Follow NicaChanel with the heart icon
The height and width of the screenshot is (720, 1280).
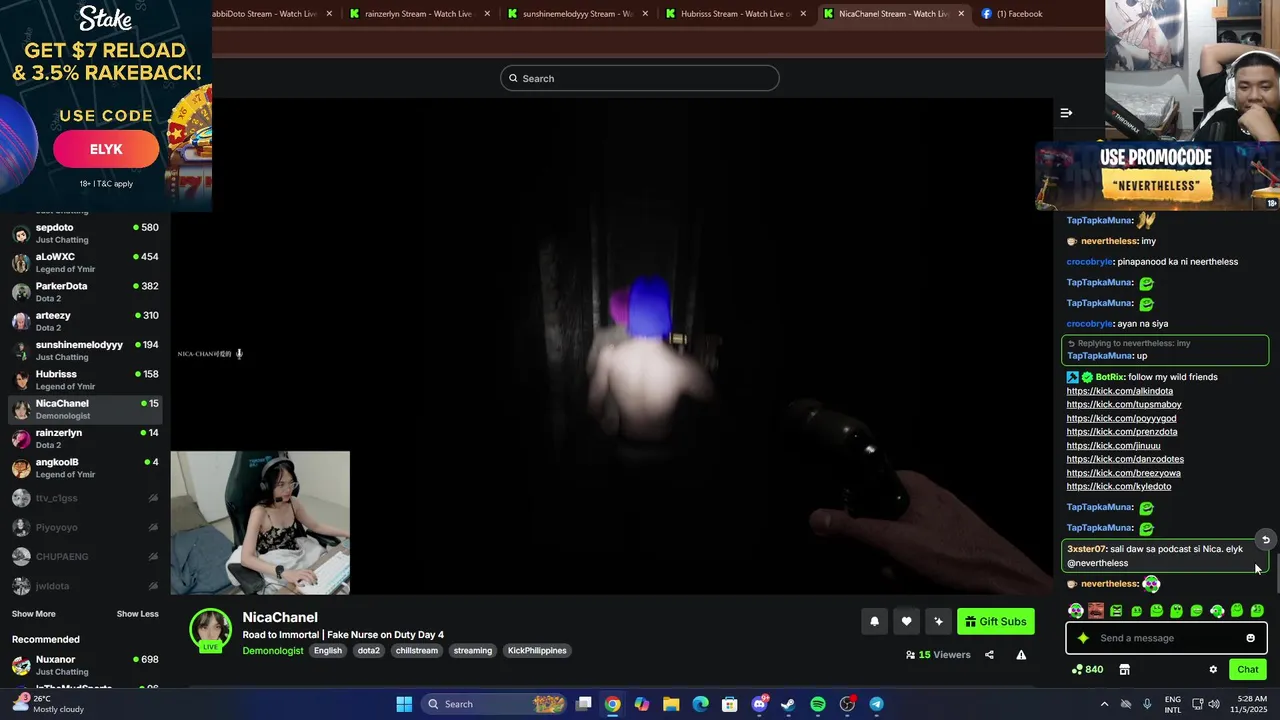pos(906,621)
